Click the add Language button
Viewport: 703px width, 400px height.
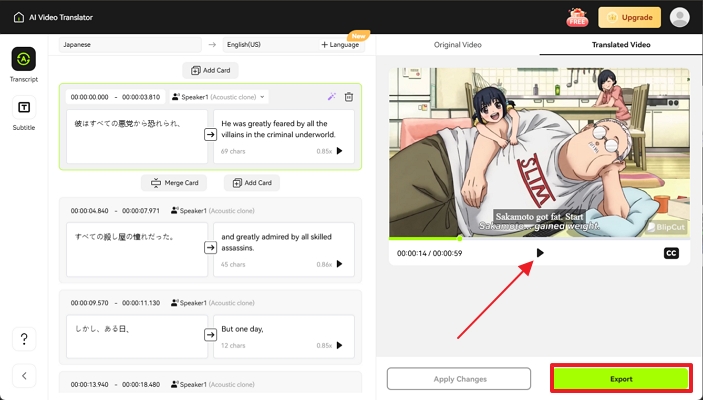[340, 44]
